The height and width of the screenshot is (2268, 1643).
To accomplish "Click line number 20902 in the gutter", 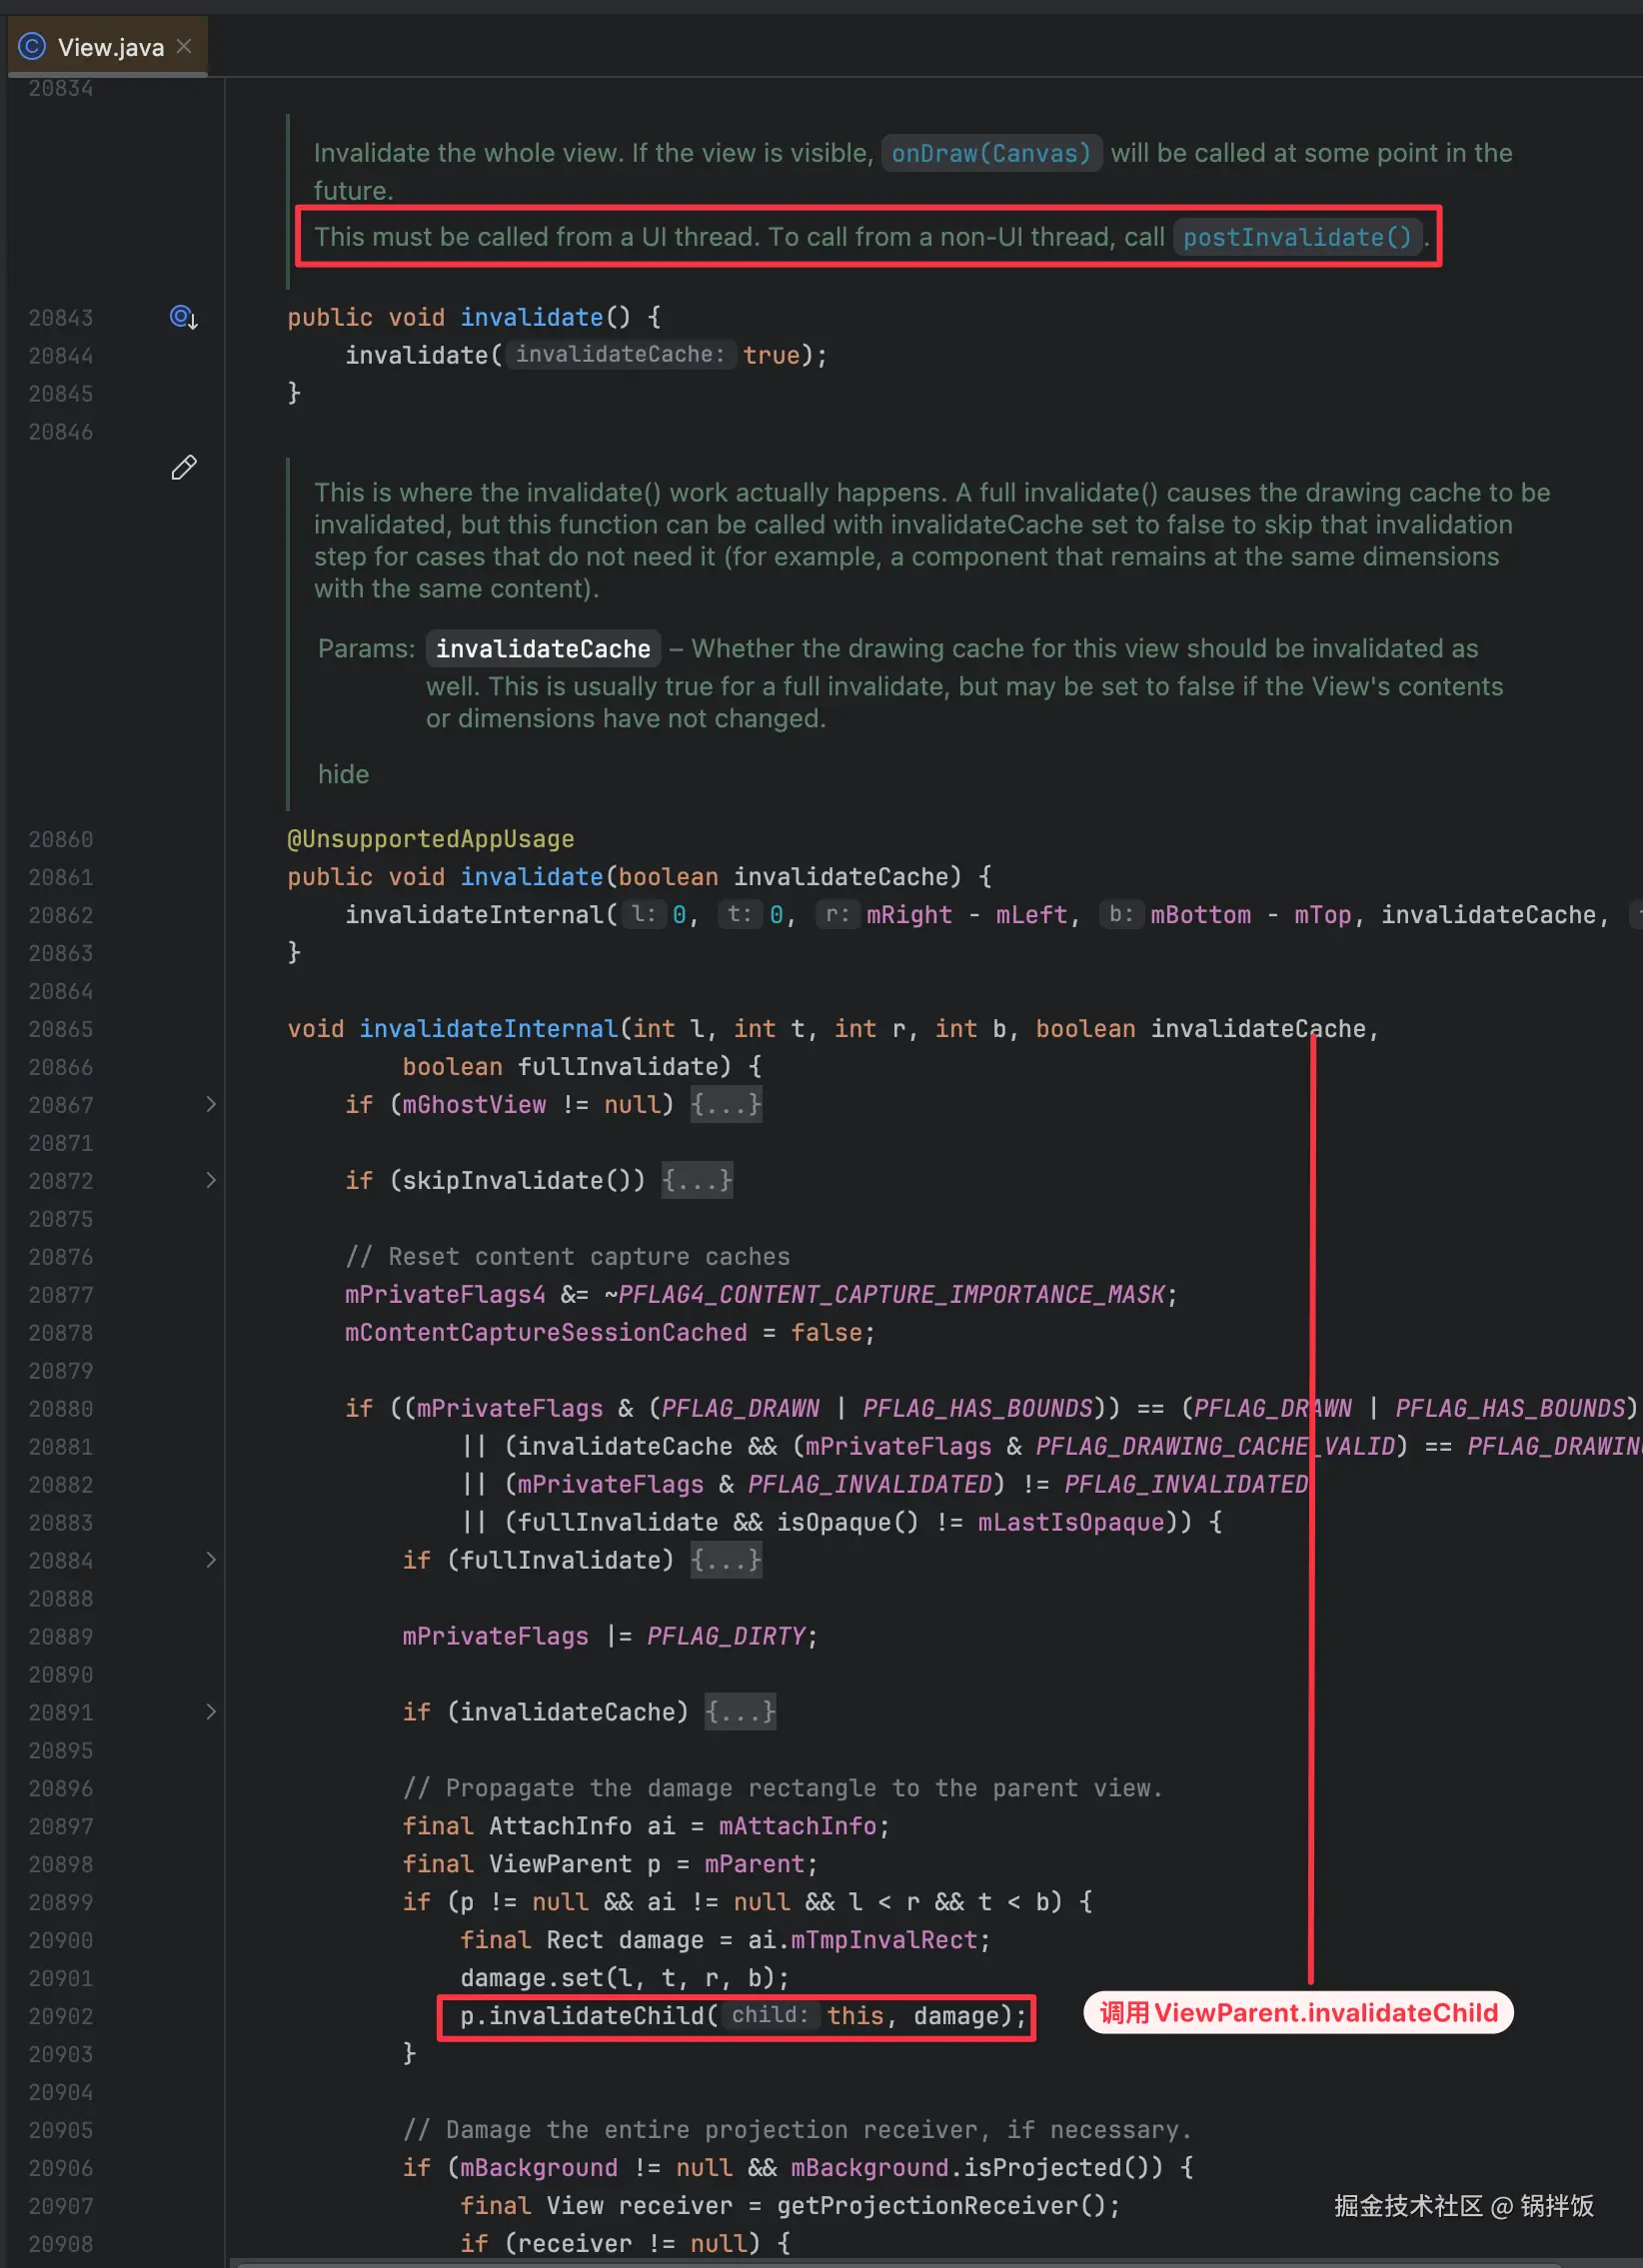I will (x=60, y=2017).
